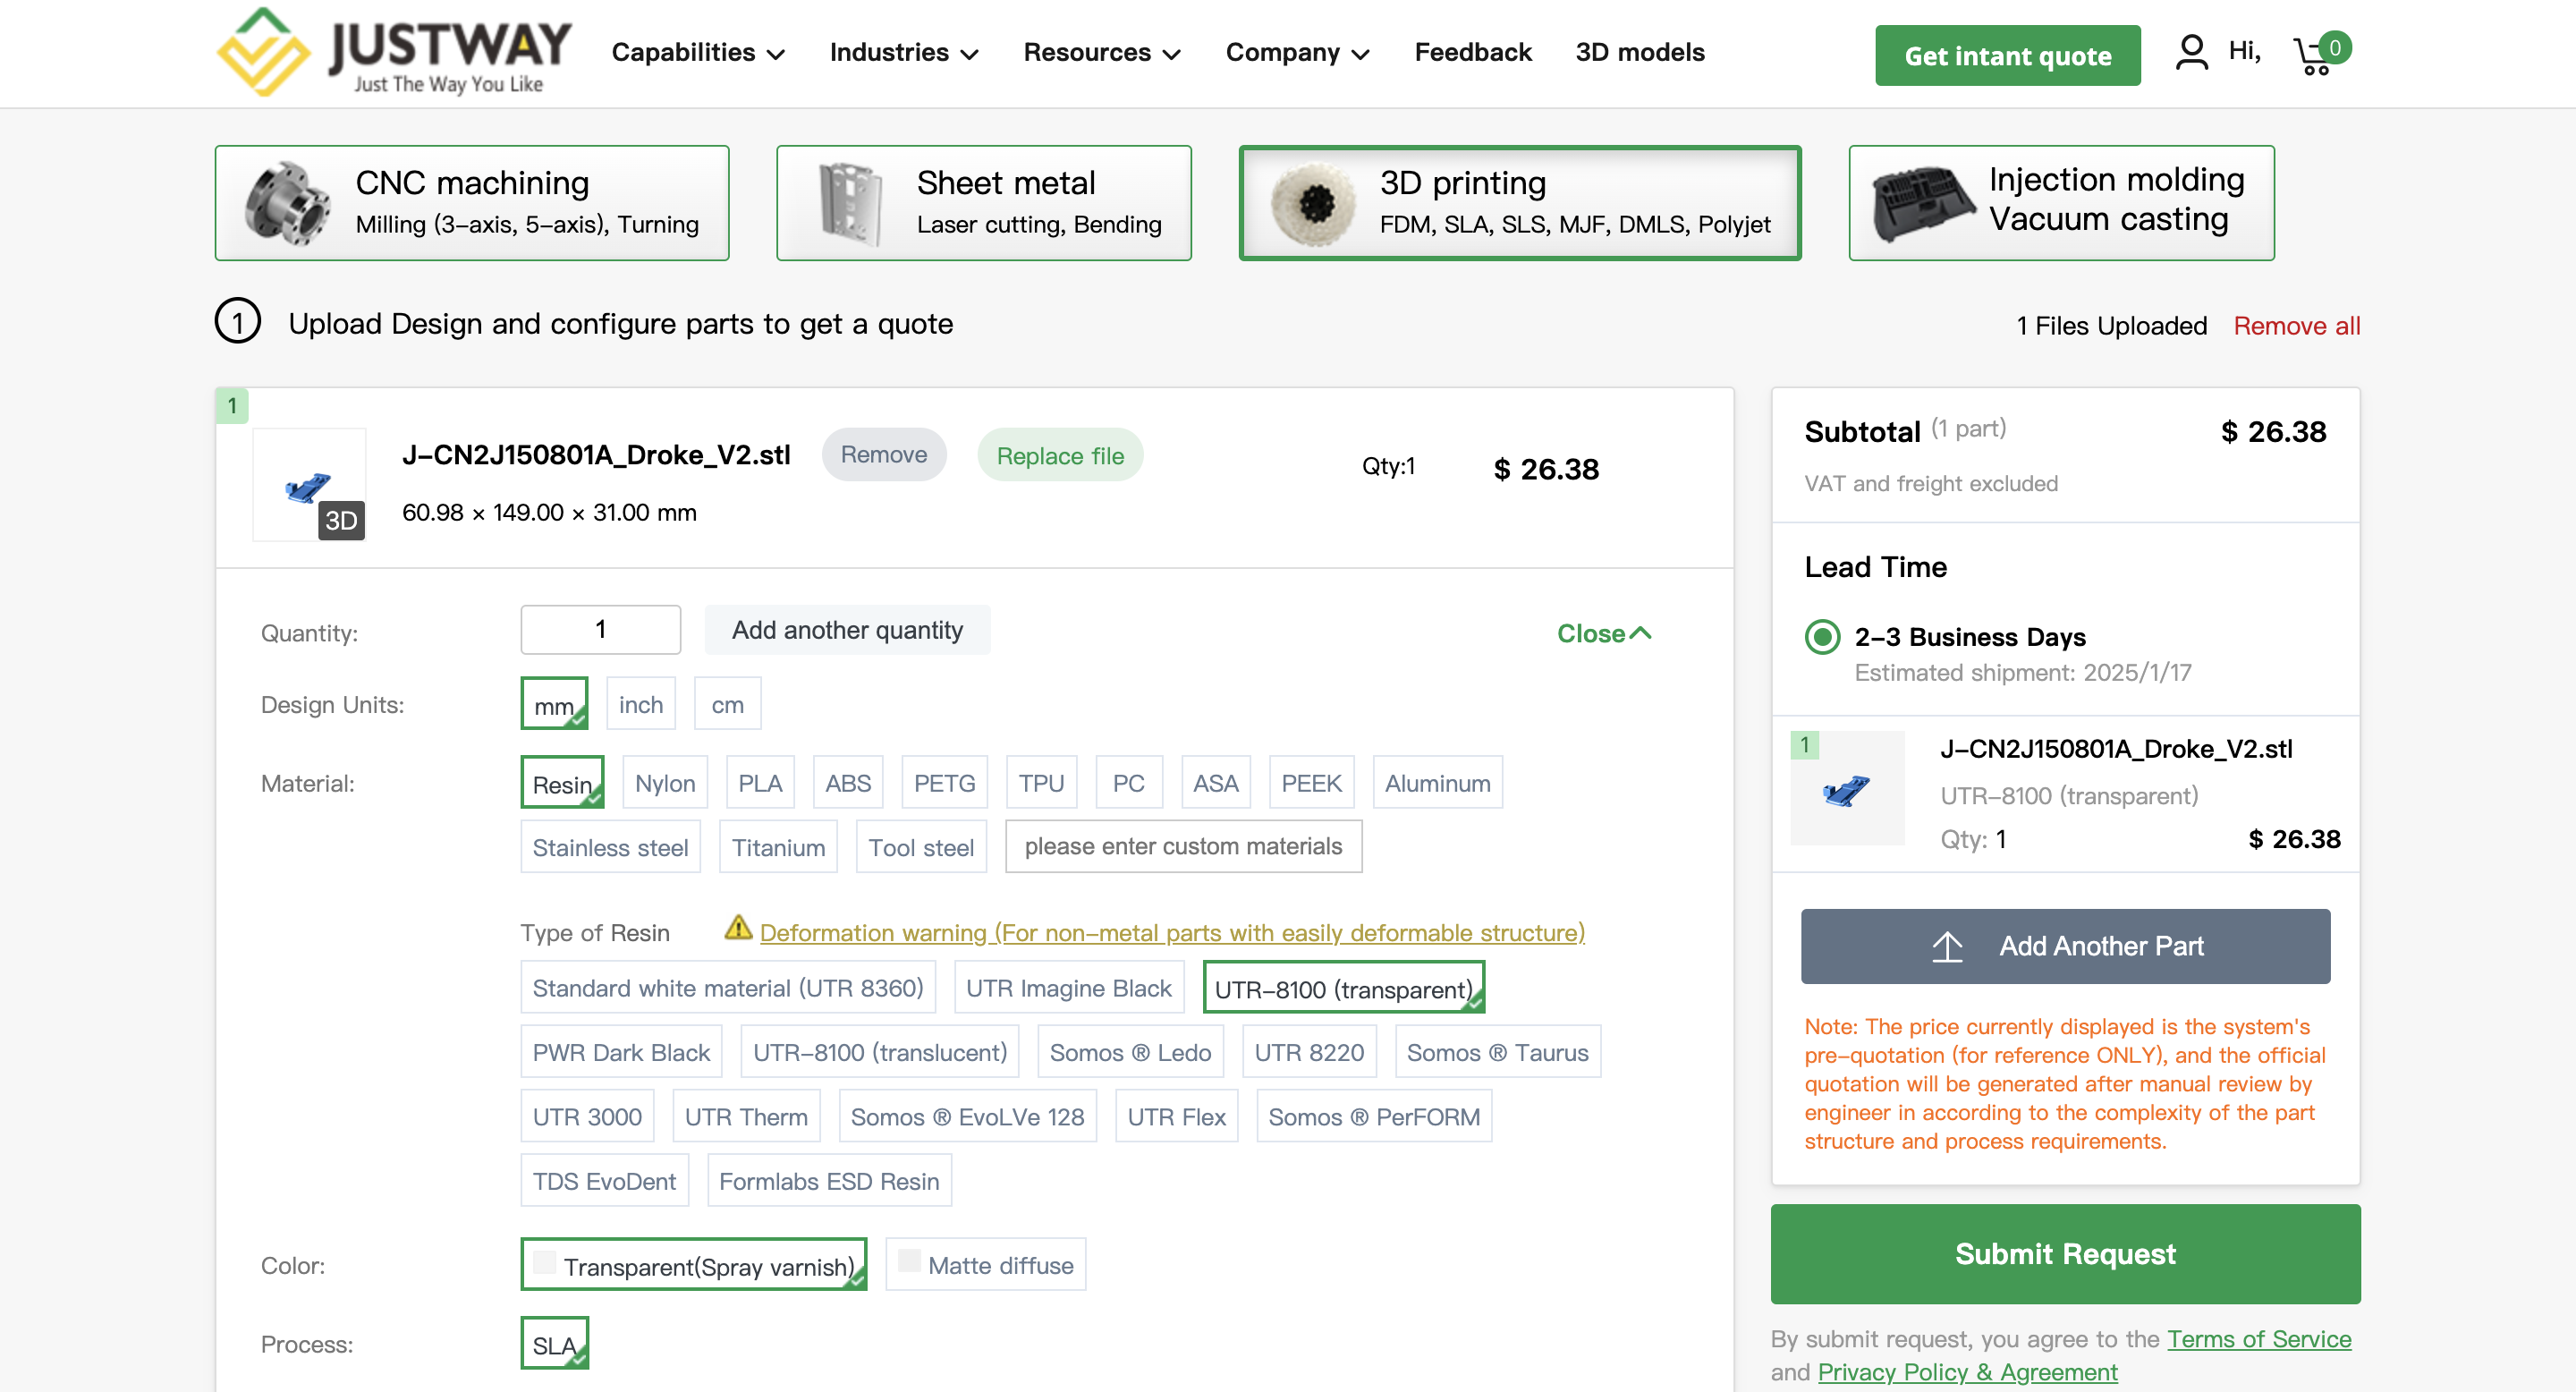Click the Injection molding part icon
Viewport: 2576px width, 1392px height.
(x=1921, y=203)
